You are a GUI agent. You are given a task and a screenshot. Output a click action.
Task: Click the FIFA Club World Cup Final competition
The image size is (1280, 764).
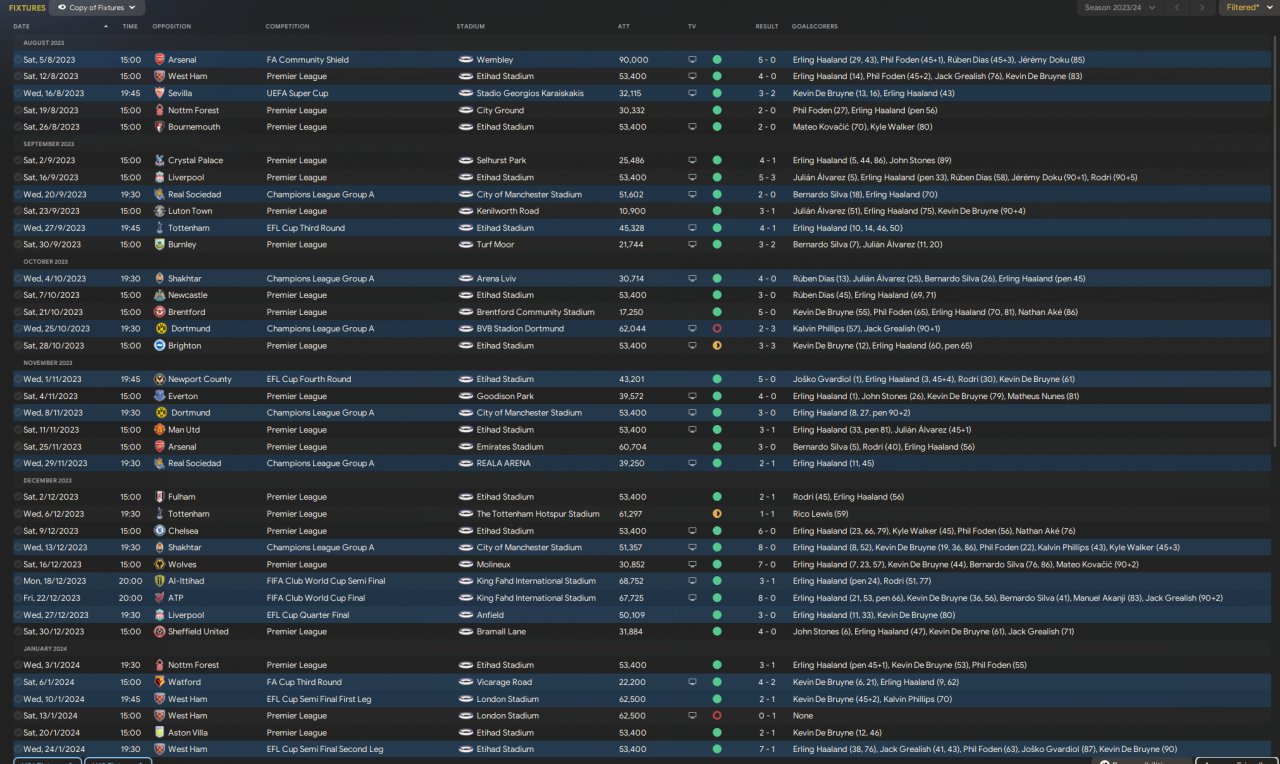click(x=318, y=598)
